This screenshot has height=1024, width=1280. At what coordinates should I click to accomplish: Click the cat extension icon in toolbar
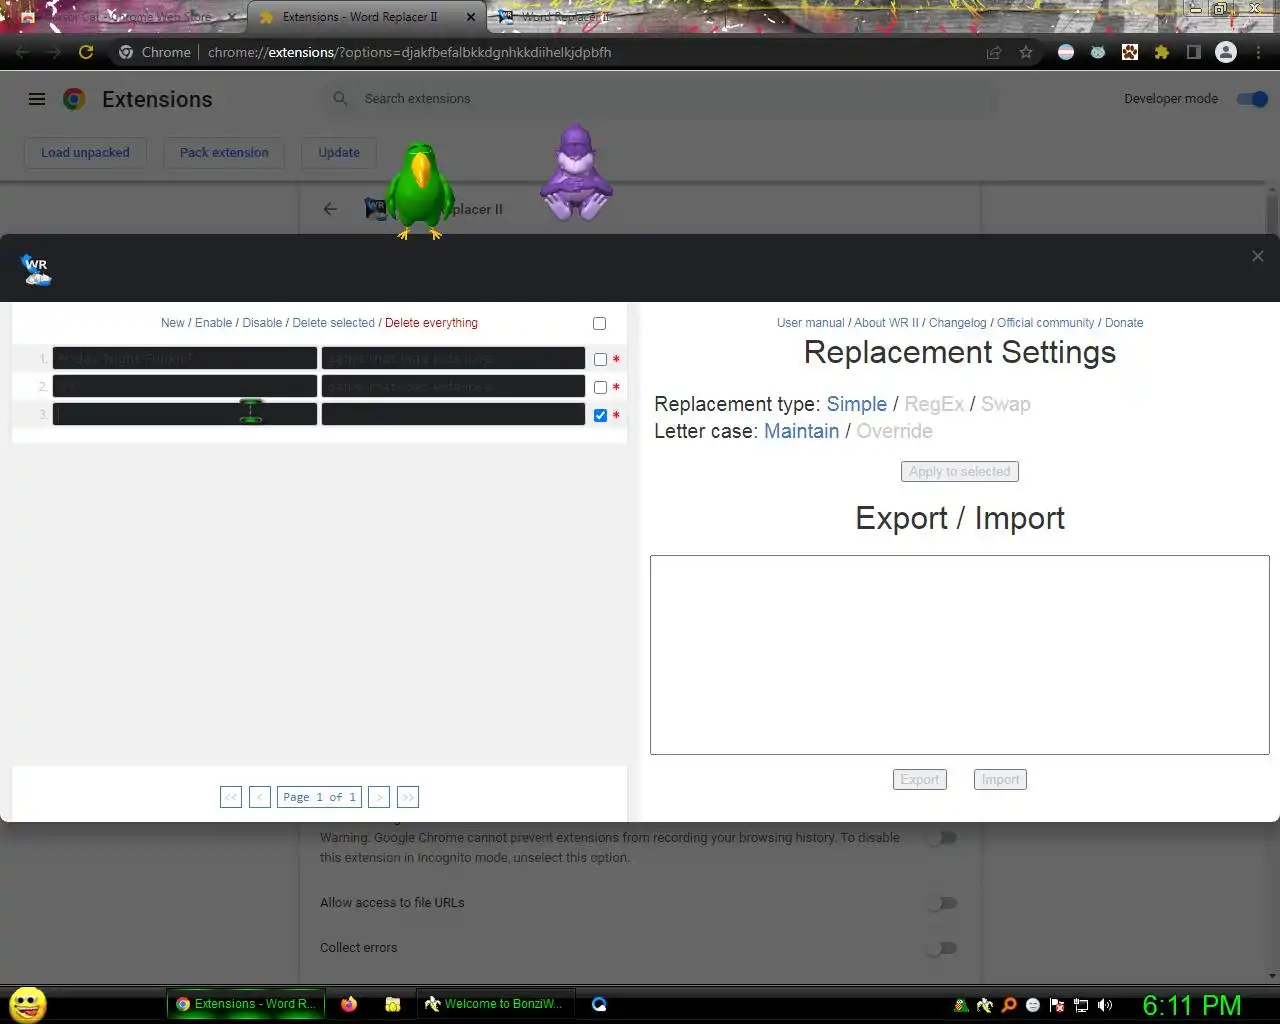pyautogui.click(x=1097, y=52)
